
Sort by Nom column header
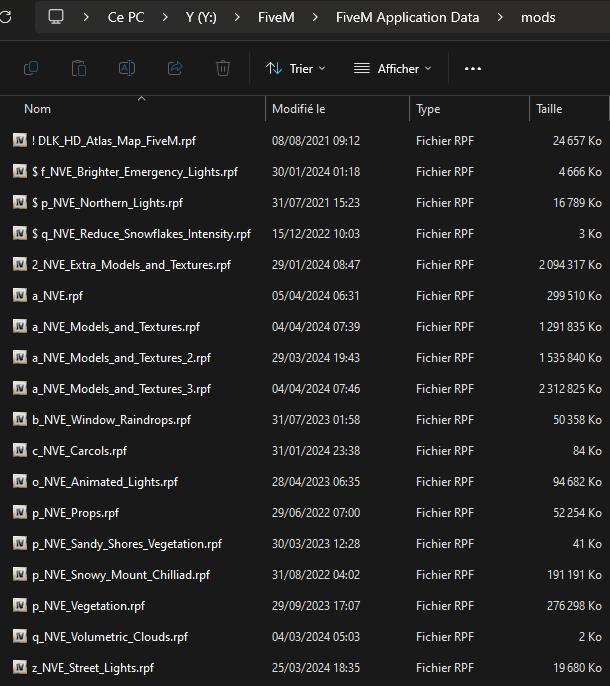click(x=37, y=109)
